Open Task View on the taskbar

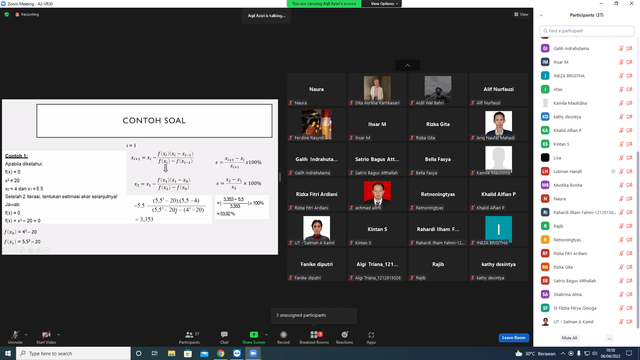[x=155, y=353]
